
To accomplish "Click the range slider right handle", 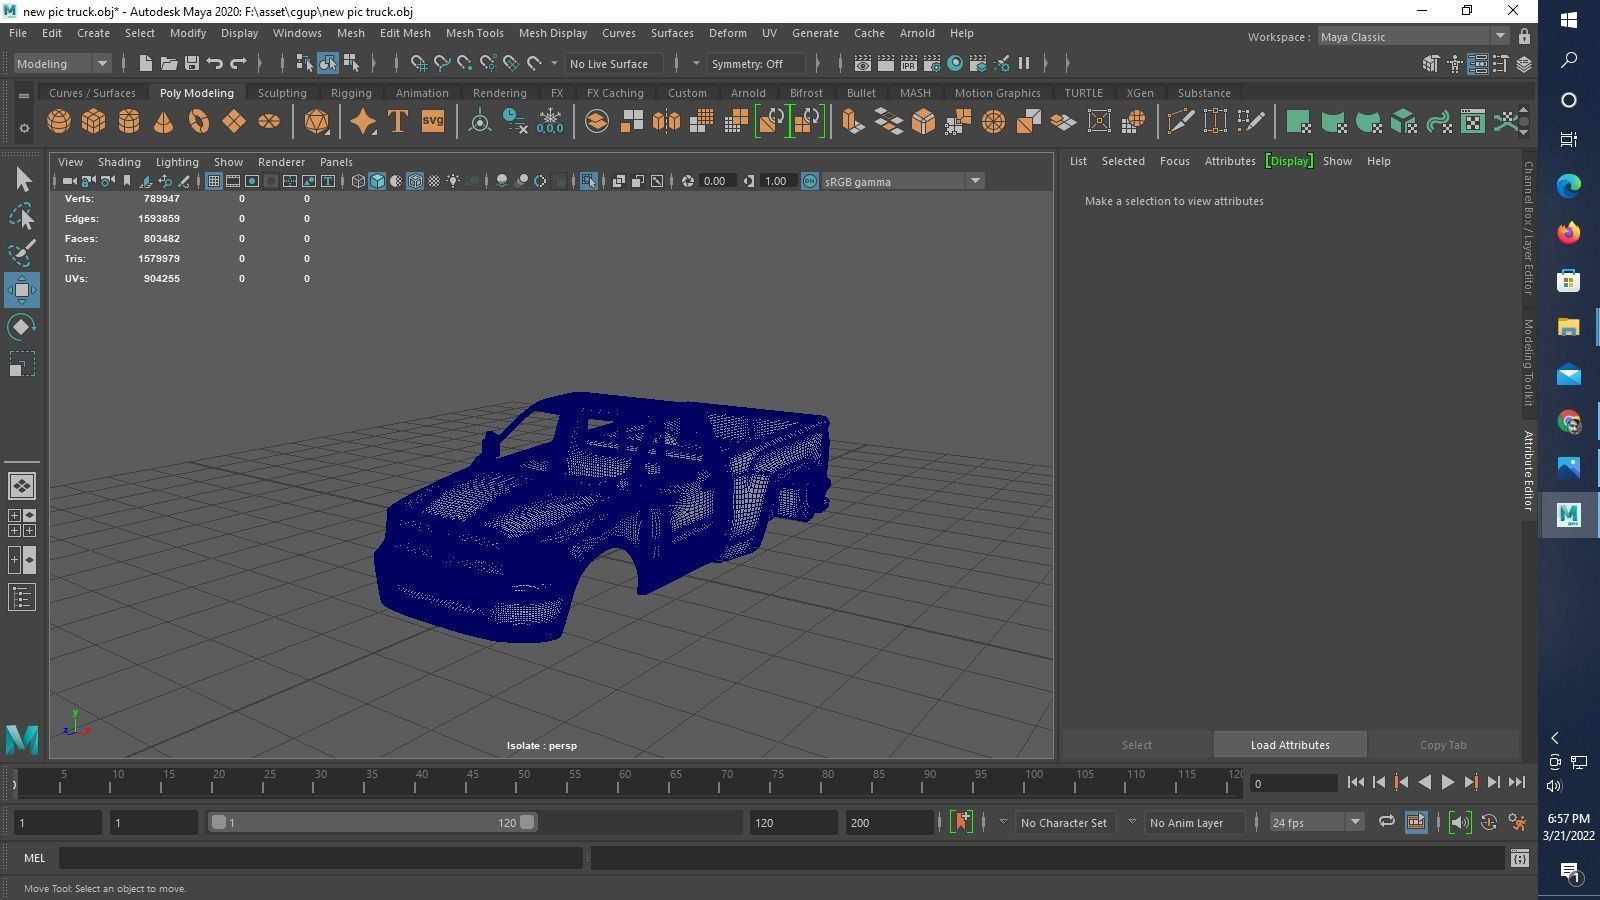I will tap(527, 822).
